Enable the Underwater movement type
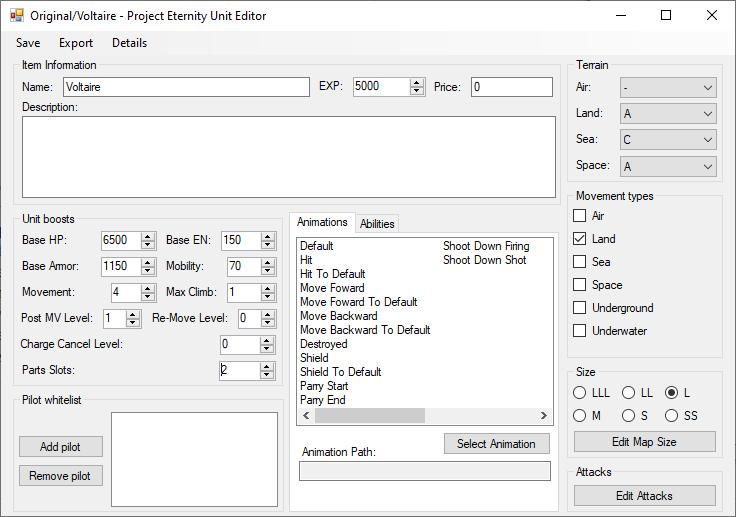 pyautogui.click(x=580, y=331)
